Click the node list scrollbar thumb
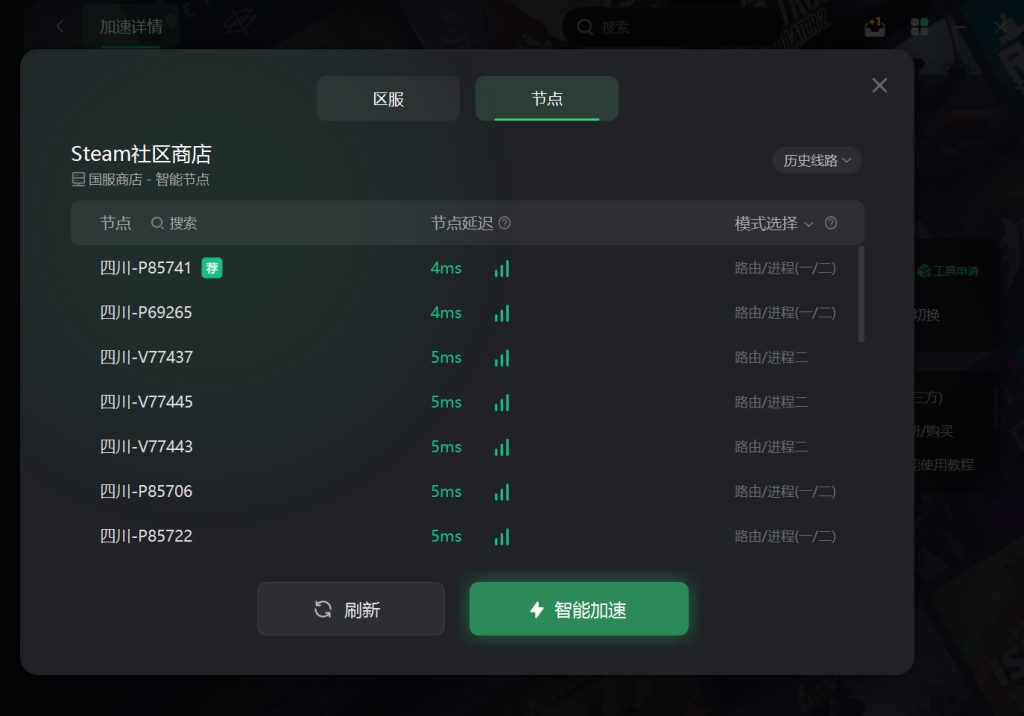The image size is (1024, 716). 861,294
